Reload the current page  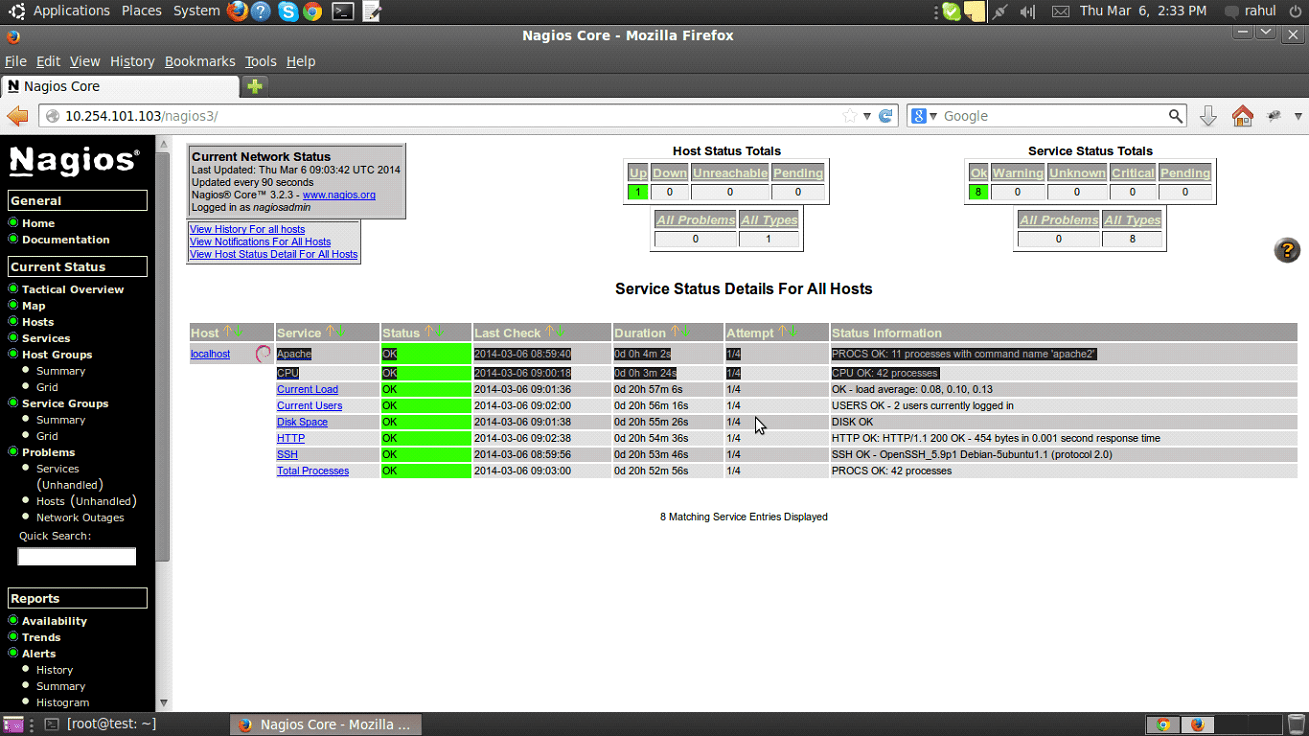click(x=885, y=116)
